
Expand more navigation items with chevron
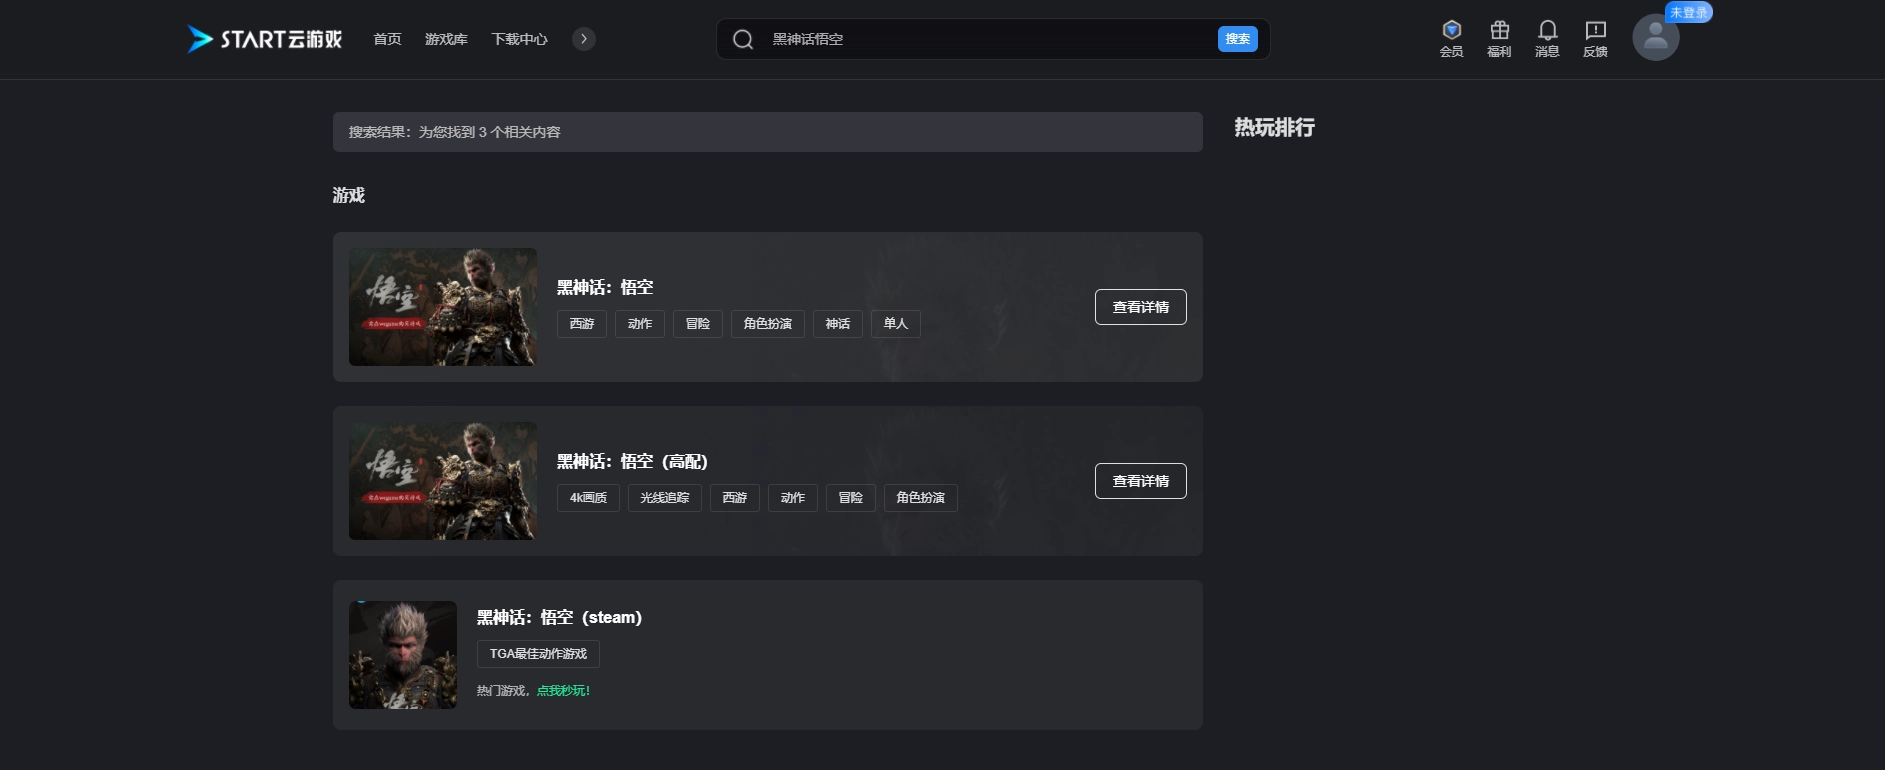584,39
